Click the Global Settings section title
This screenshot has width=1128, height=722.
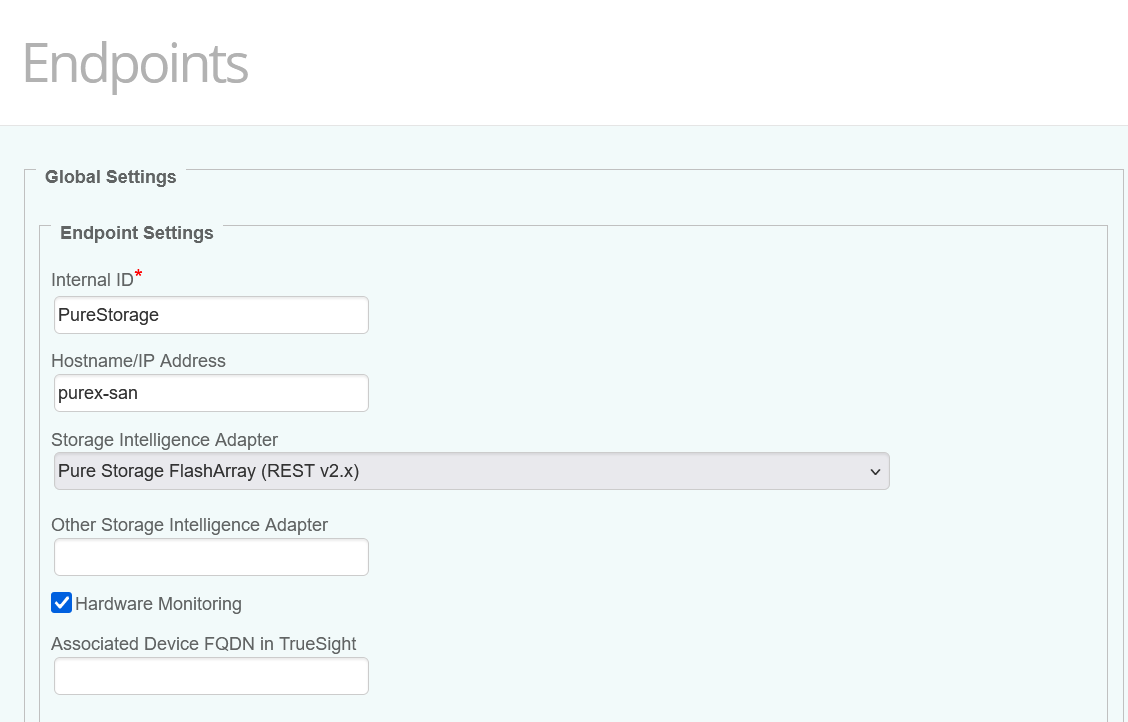tap(110, 177)
